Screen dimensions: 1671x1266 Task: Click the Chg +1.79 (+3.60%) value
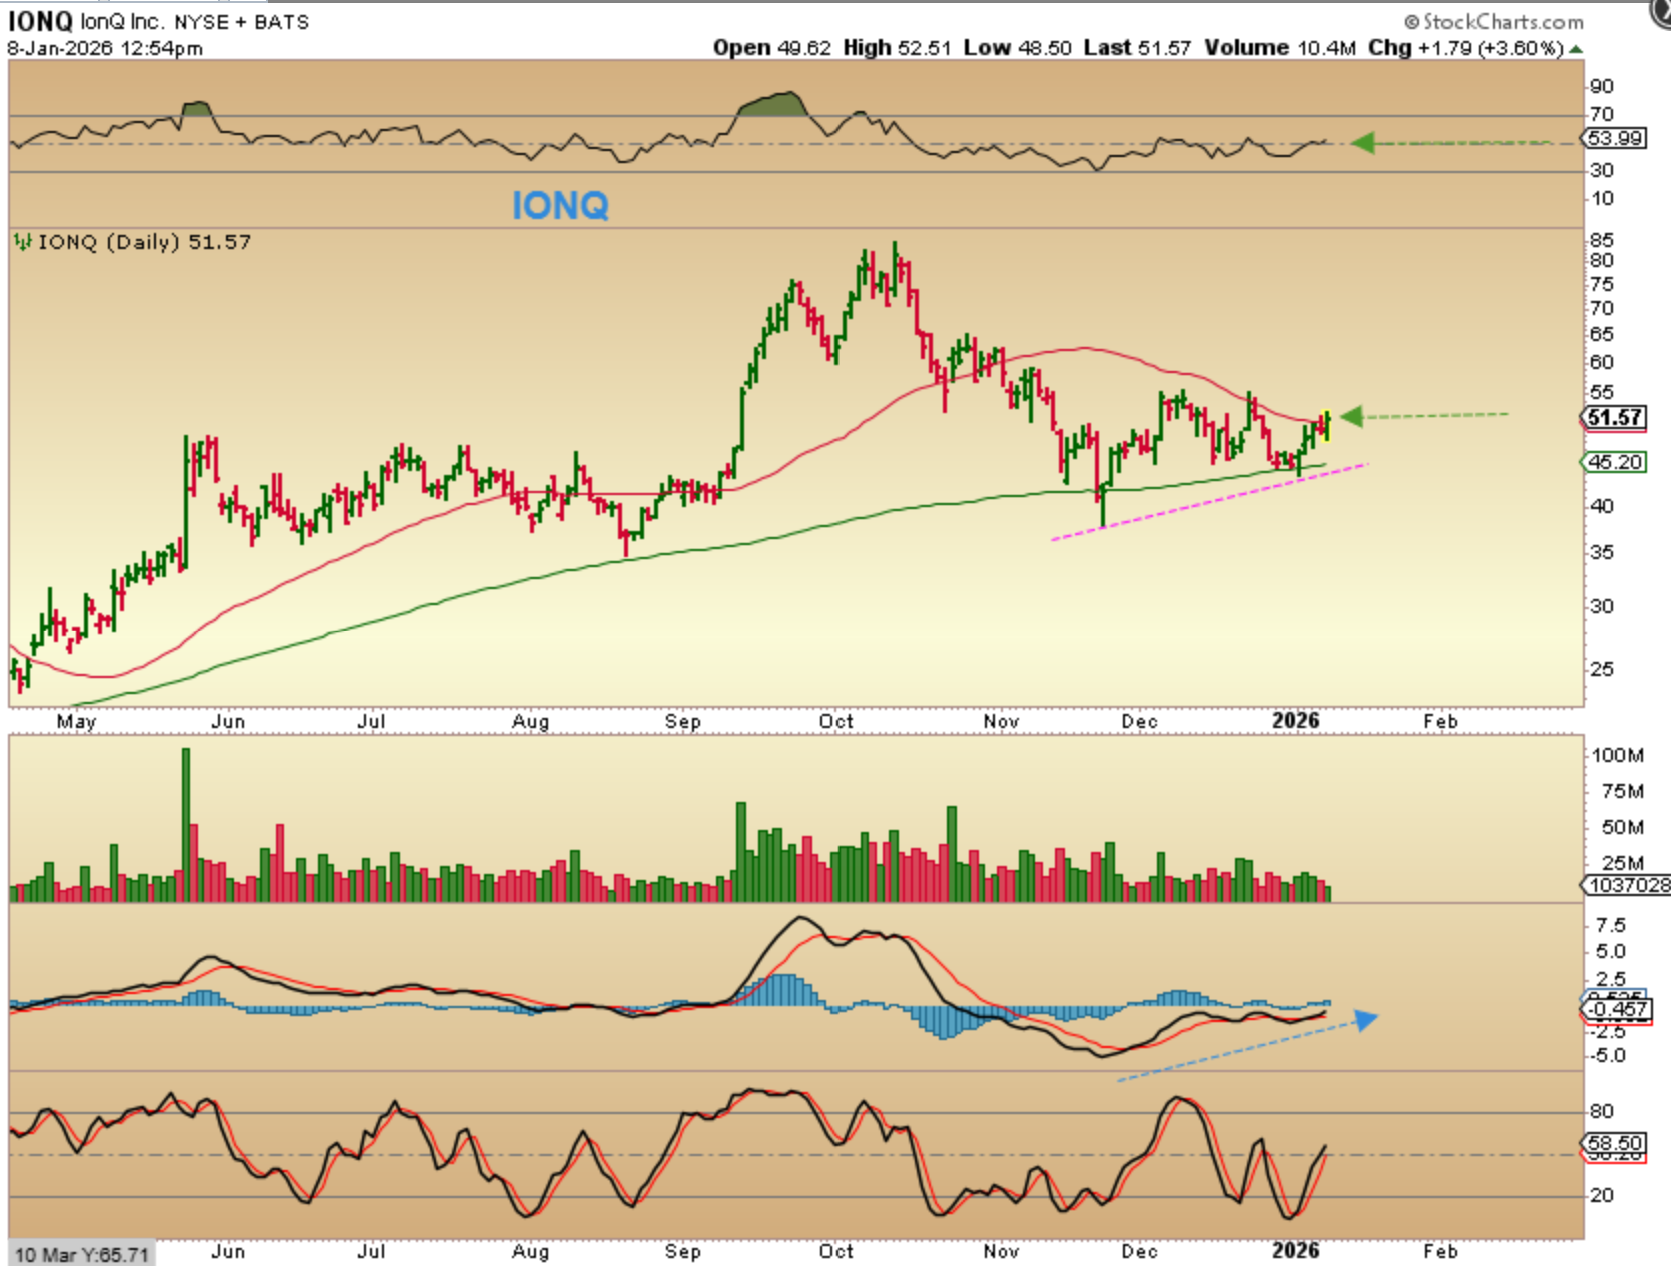coord(1466,48)
